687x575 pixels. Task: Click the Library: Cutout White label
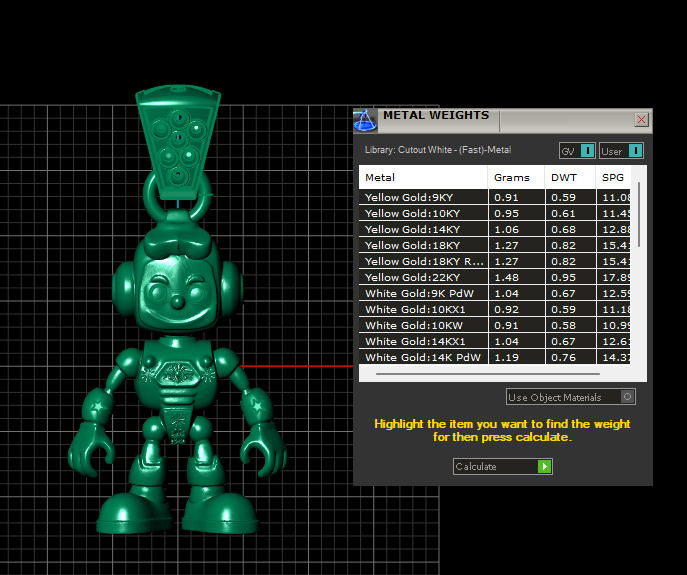pos(438,150)
